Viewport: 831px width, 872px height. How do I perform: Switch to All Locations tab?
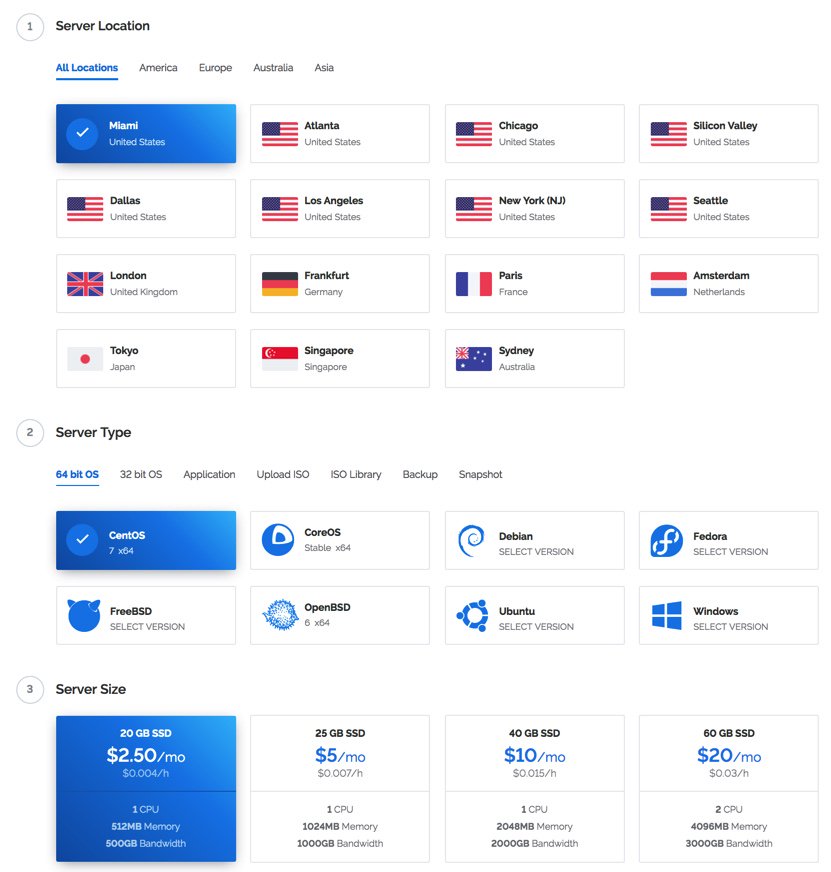pos(87,68)
